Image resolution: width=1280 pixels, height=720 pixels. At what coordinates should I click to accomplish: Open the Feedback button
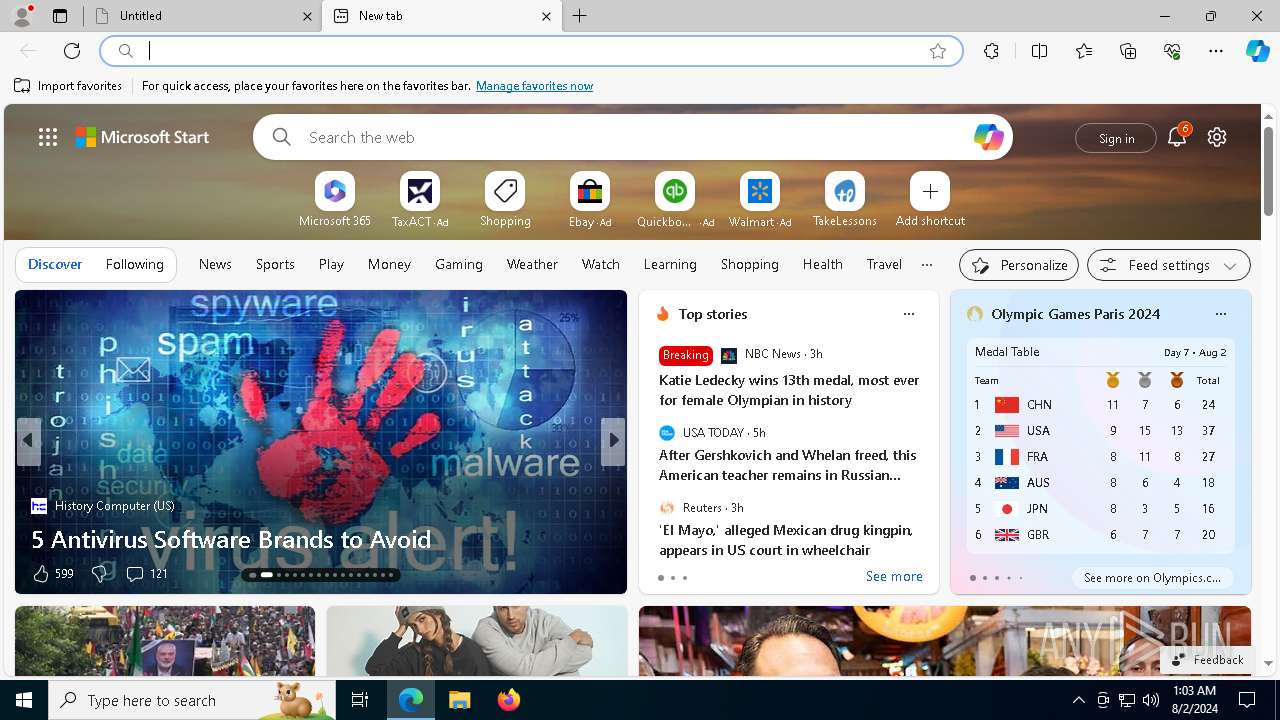click(x=1206, y=660)
